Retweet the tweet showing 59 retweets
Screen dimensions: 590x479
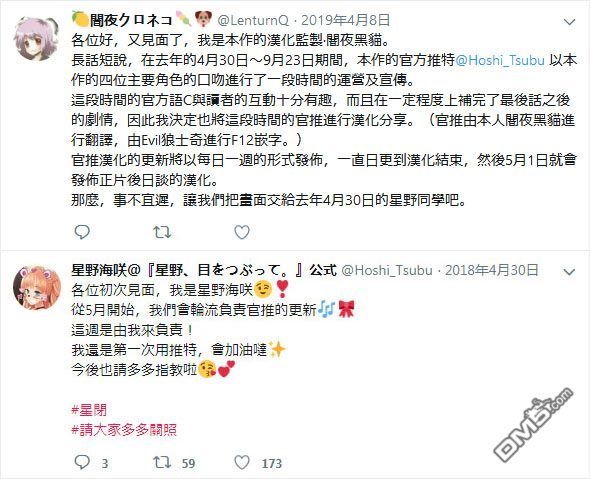(162, 462)
